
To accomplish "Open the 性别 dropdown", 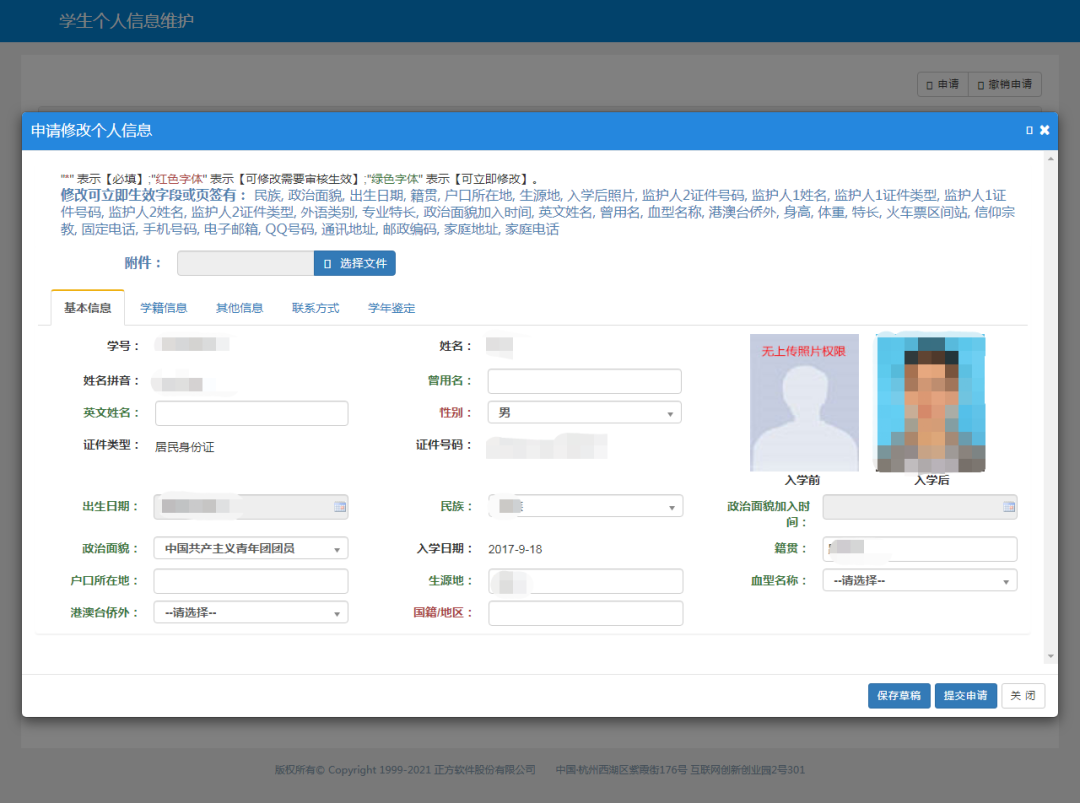I will point(584,413).
